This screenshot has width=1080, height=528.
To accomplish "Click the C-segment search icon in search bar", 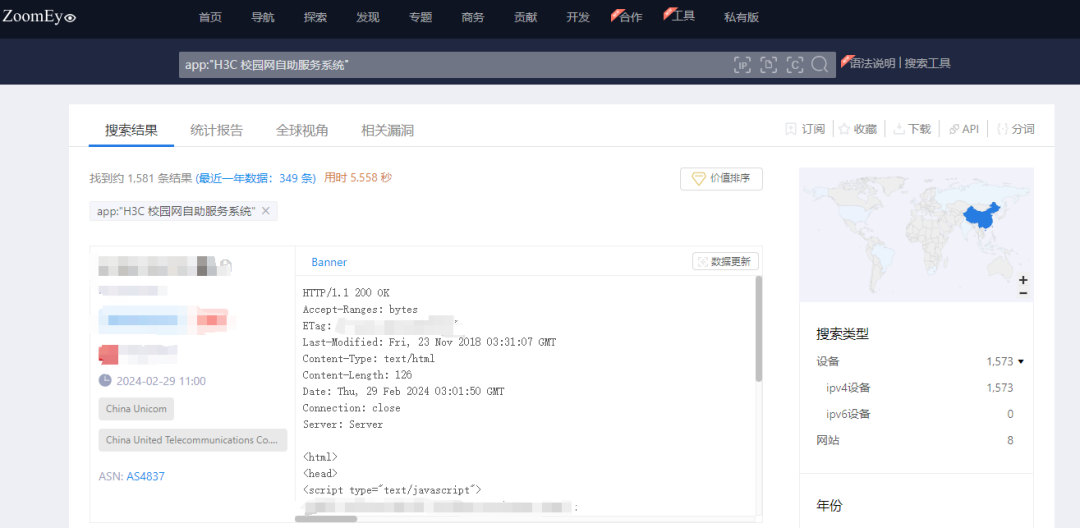I will tap(794, 65).
